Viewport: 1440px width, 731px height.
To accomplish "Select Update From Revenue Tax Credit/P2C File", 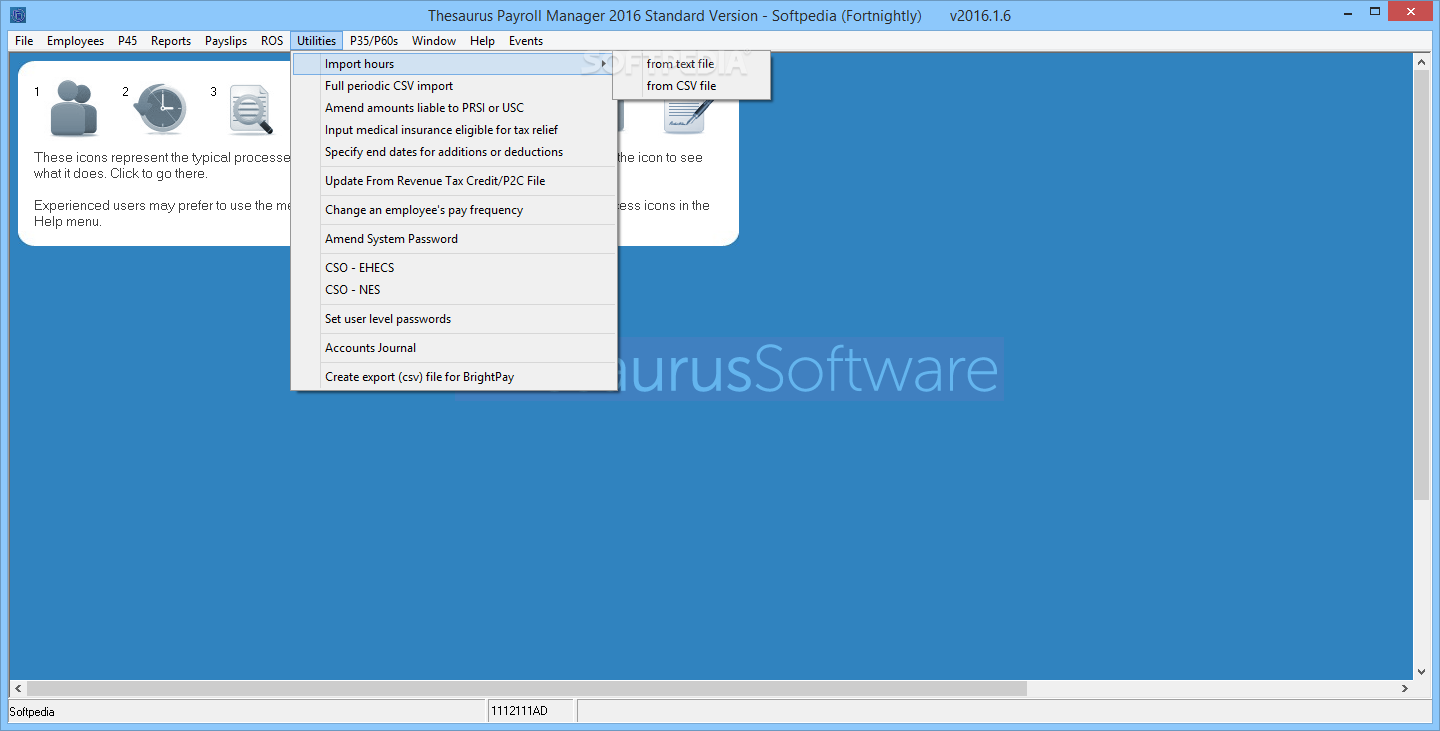I will coord(454,181).
